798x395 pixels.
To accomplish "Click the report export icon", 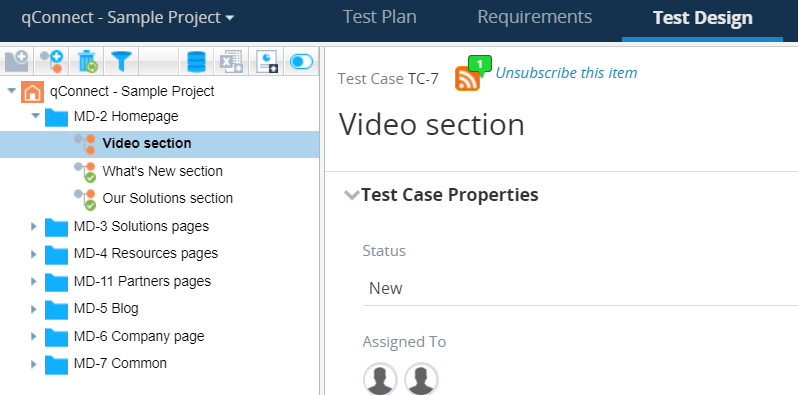I will [x=267, y=61].
